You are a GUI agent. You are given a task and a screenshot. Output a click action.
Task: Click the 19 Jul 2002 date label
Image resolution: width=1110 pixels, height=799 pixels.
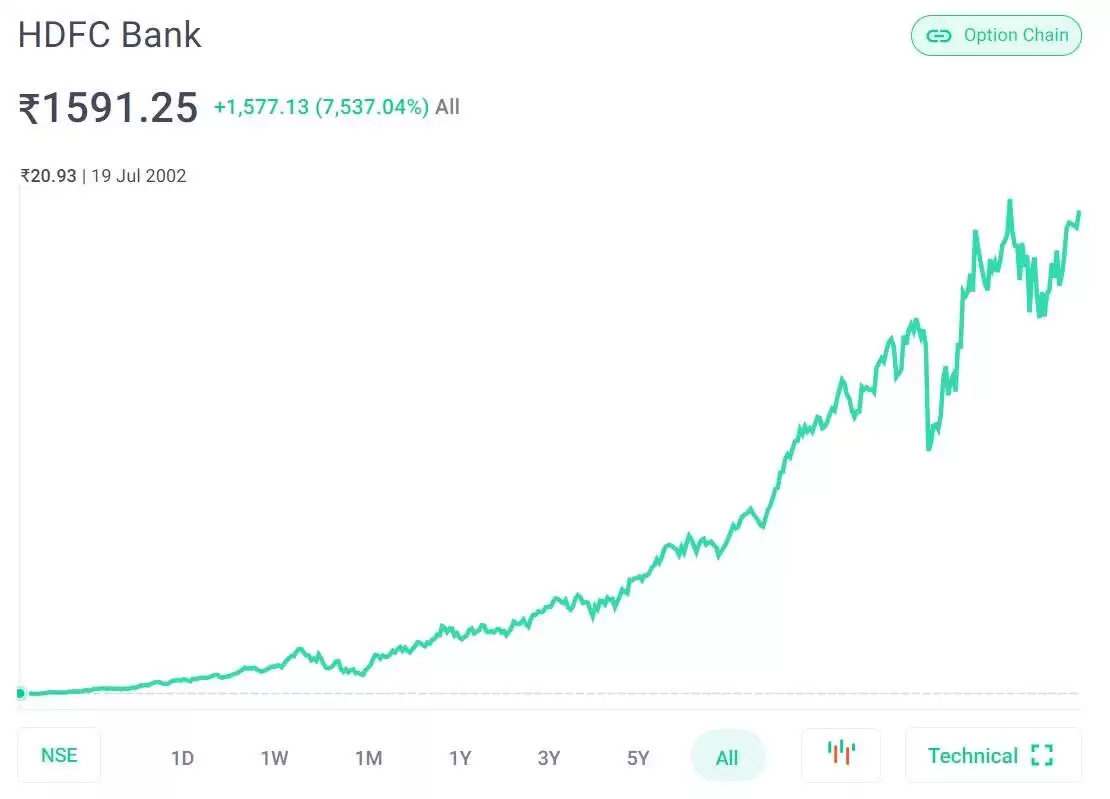tap(142, 176)
